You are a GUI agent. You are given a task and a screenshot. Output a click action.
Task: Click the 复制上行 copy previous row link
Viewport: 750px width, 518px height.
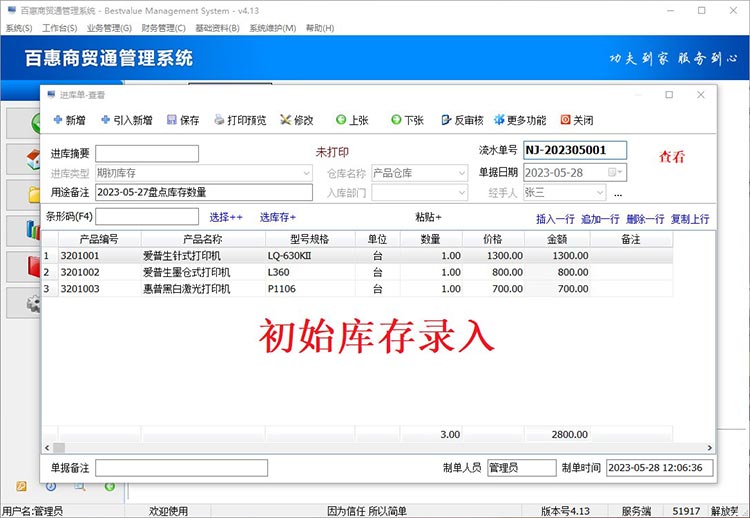point(690,219)
